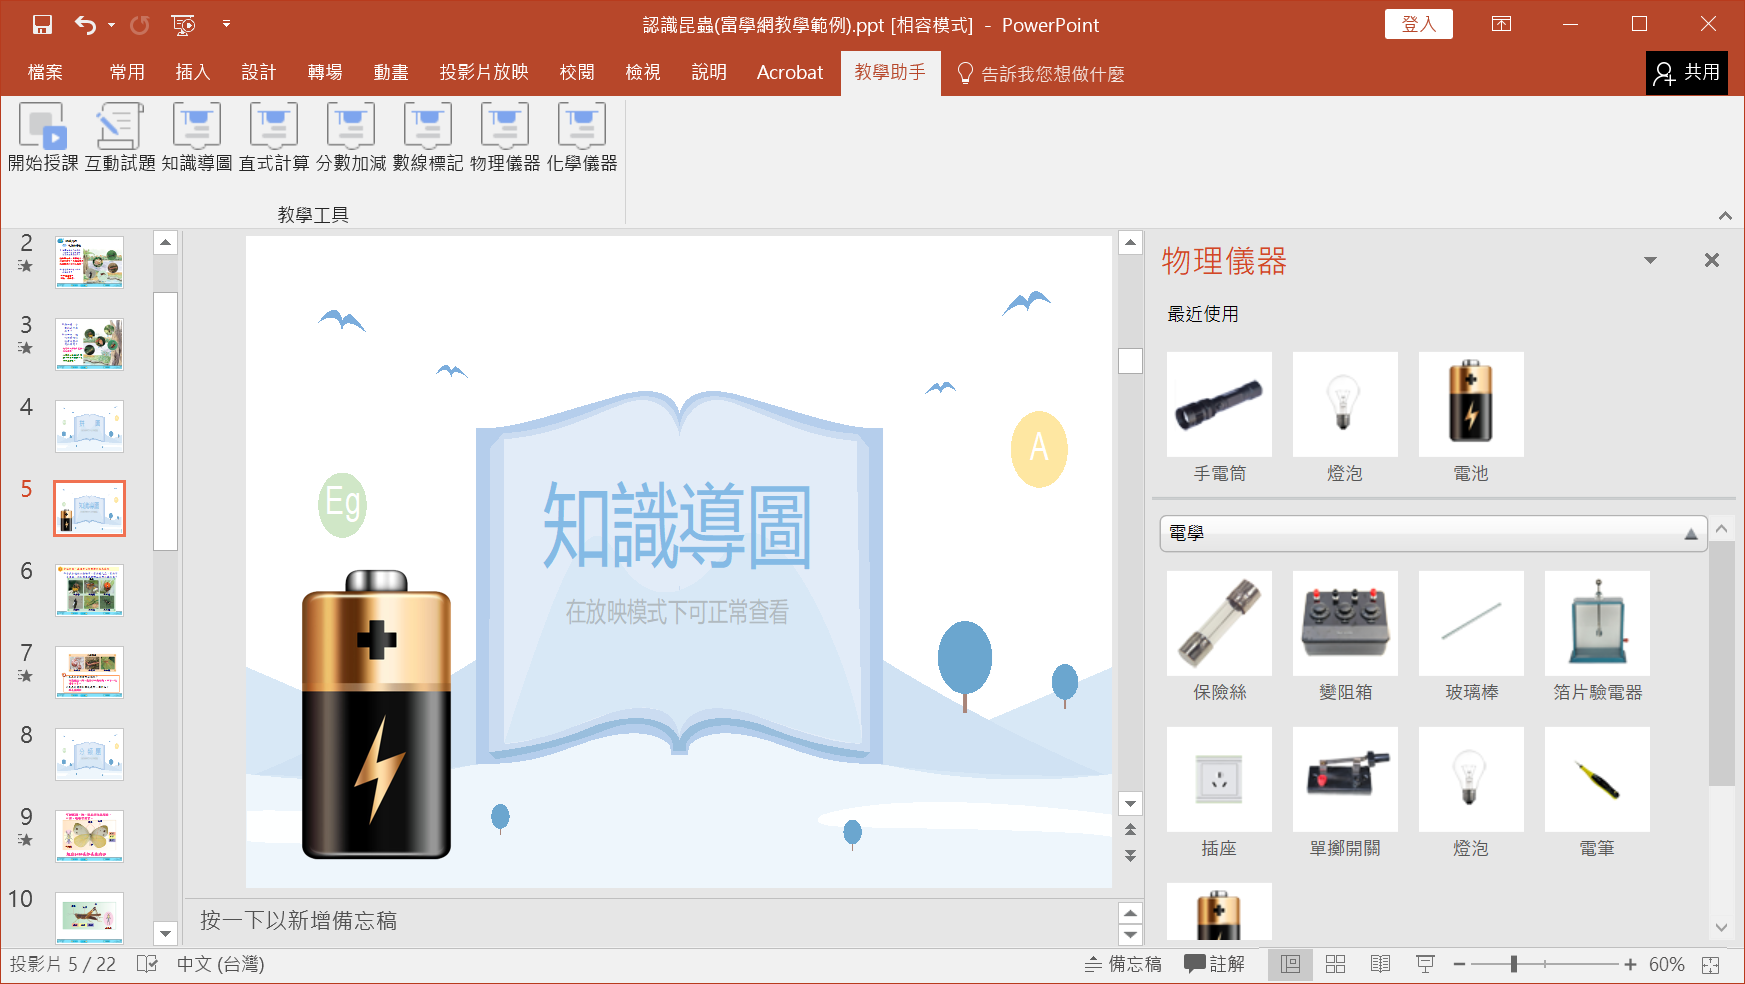Pick the recently used 手電筒 flashlight
The image size is (1745, 984).
(x=1219, y=405)
